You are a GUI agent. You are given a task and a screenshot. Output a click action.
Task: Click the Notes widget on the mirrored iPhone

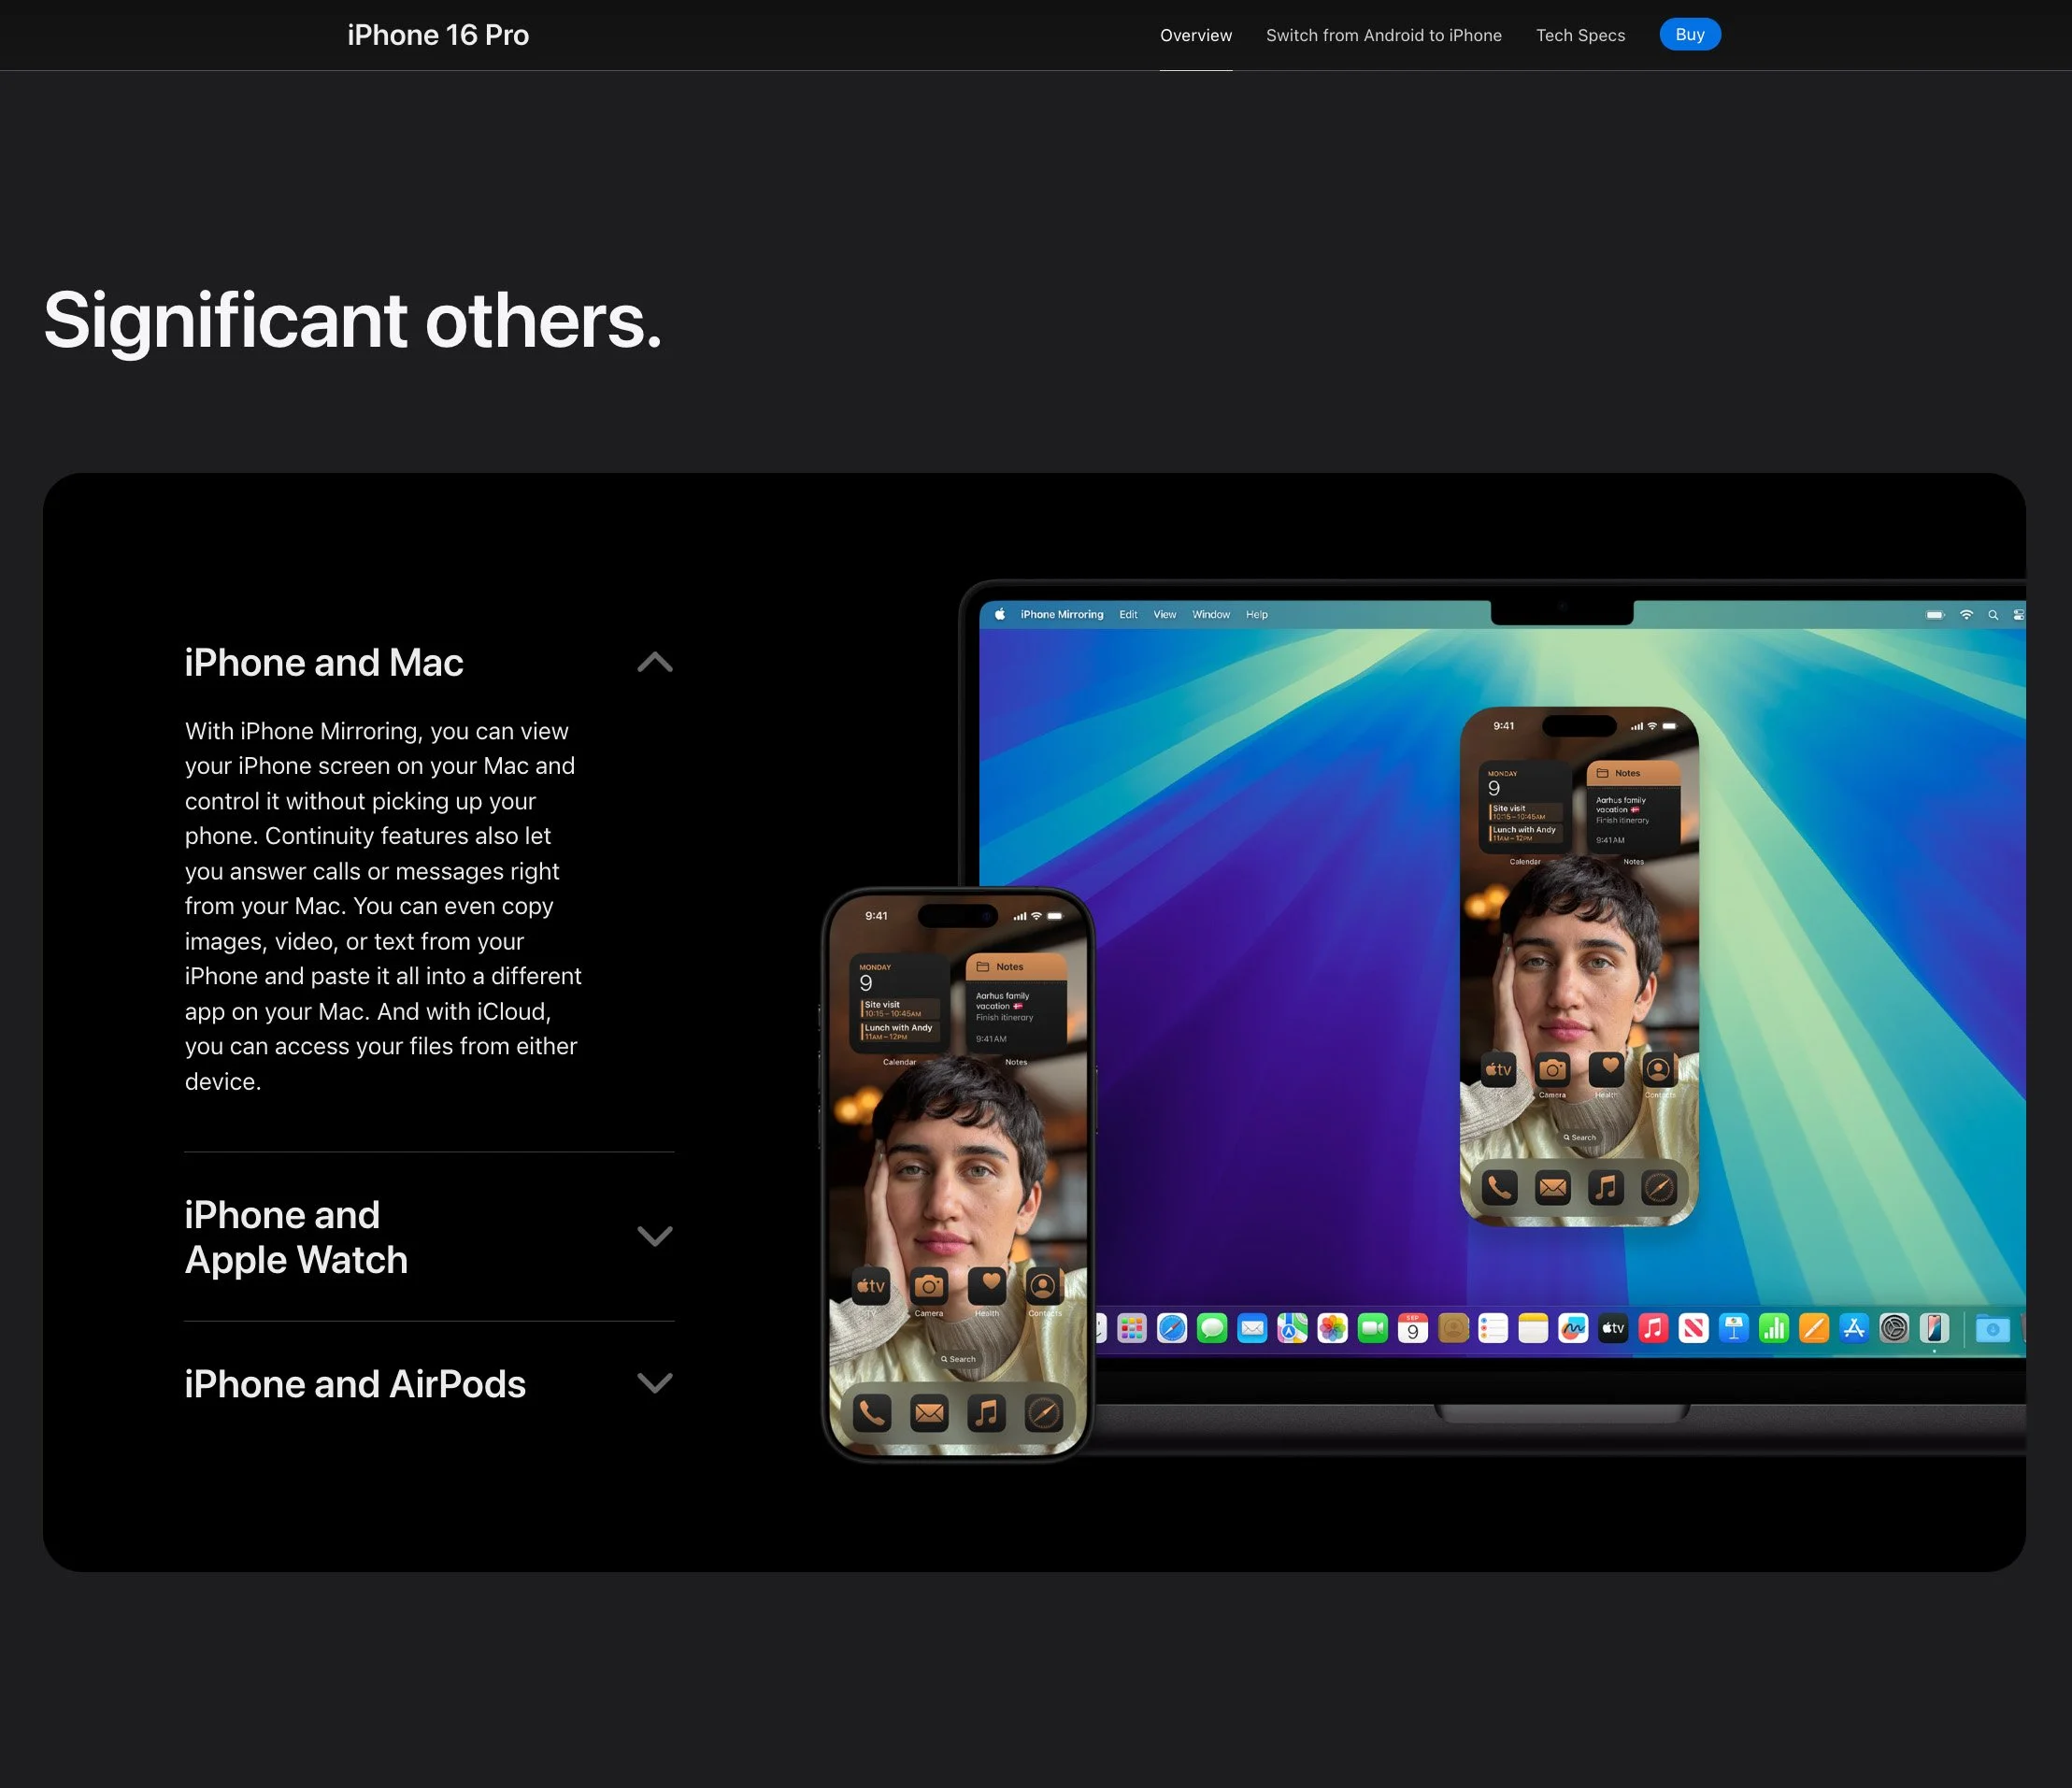click(x=1633, y=808)
